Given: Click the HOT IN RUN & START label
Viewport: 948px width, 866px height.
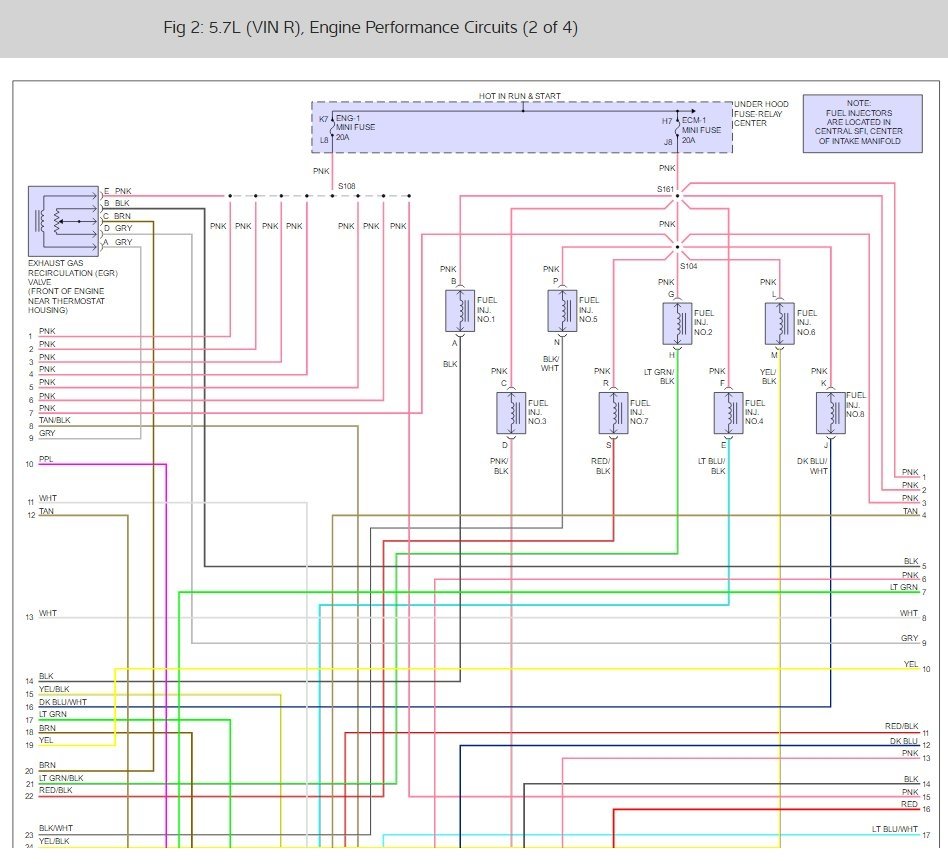Looking at the screenshot, I should coord(519,96).
